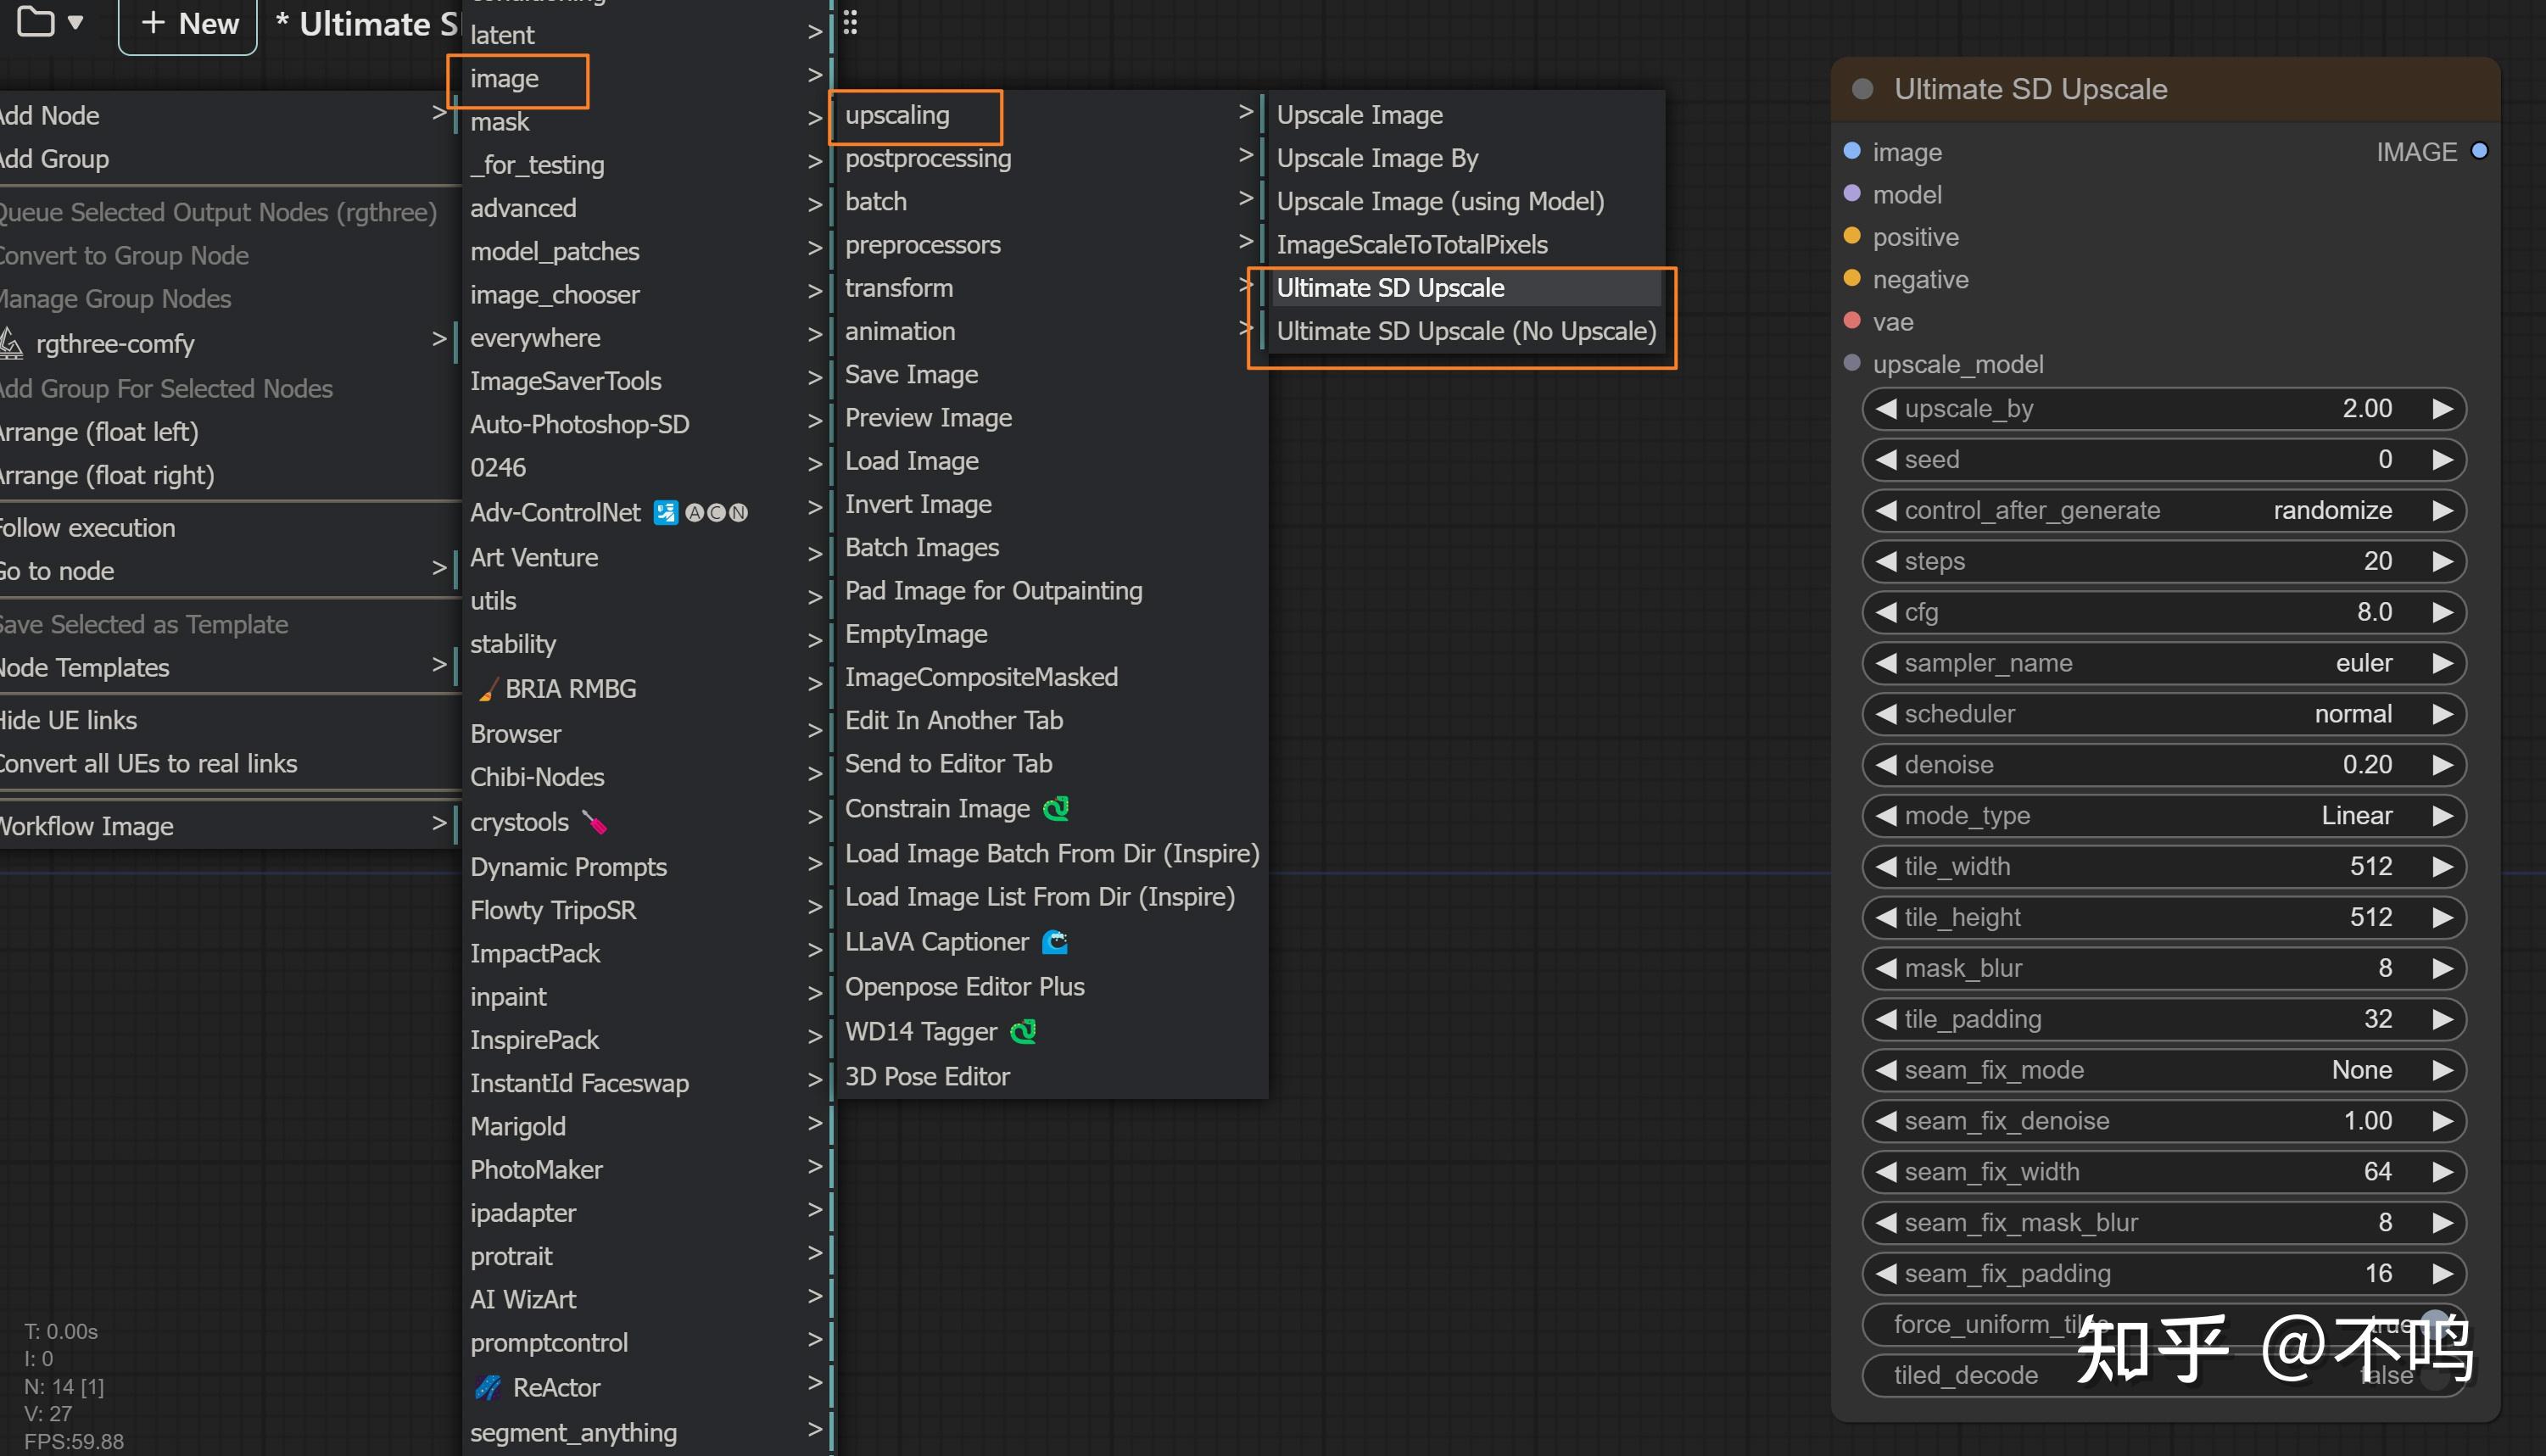Expand the preprocessors submenu

click(1049, 245)
